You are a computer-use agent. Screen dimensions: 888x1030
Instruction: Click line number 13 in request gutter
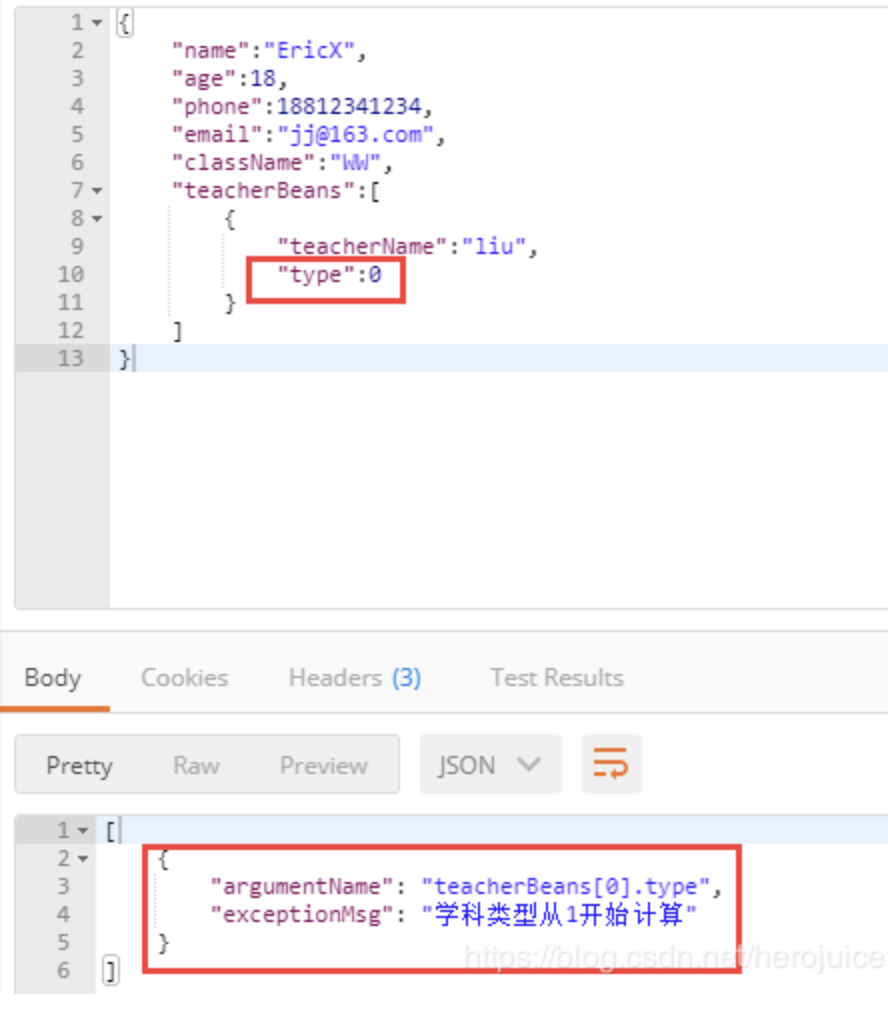click(x=71, y=359)
